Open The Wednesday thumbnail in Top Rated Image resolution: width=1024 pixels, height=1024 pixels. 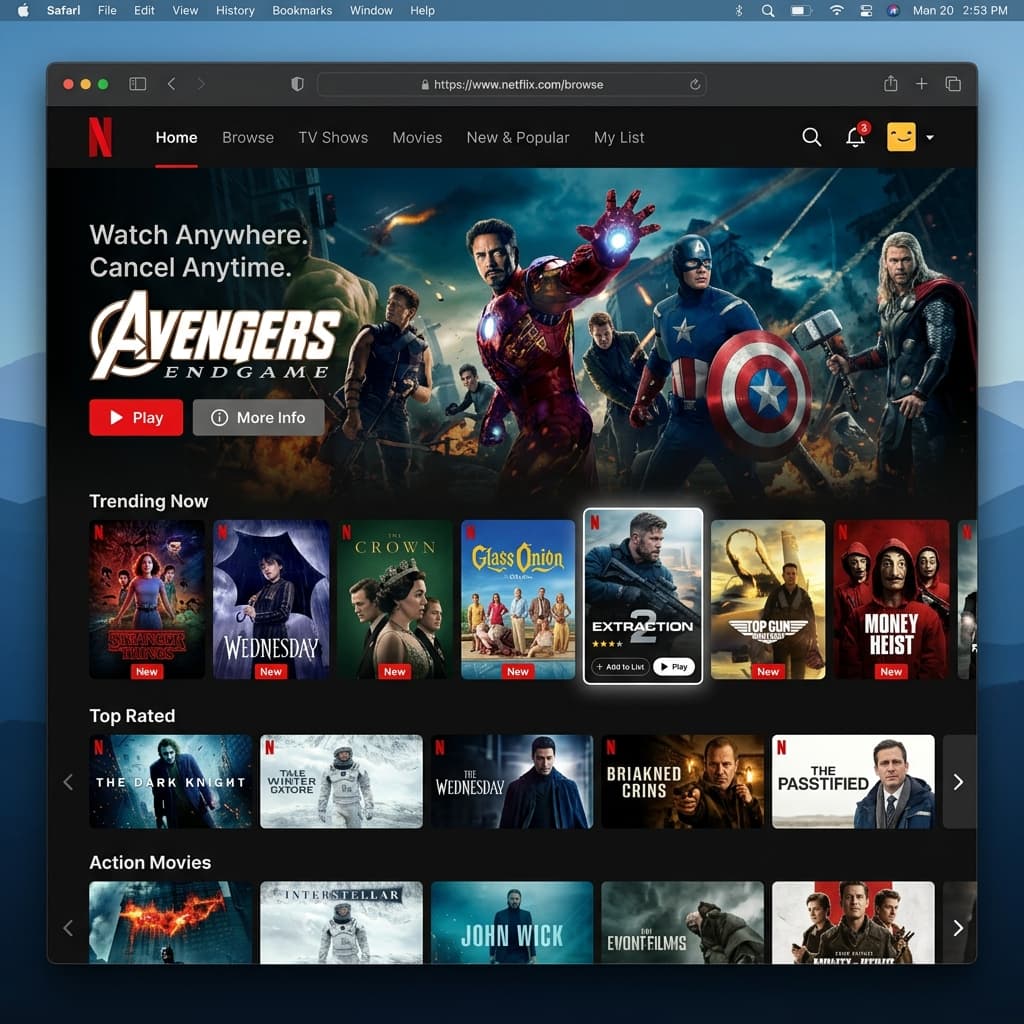512,782
